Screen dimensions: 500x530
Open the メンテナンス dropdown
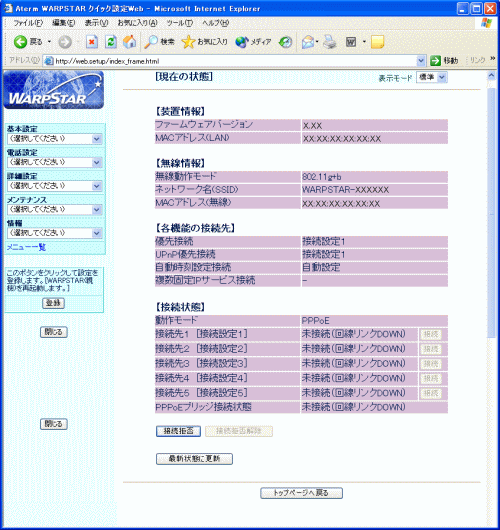pos(54,210)
